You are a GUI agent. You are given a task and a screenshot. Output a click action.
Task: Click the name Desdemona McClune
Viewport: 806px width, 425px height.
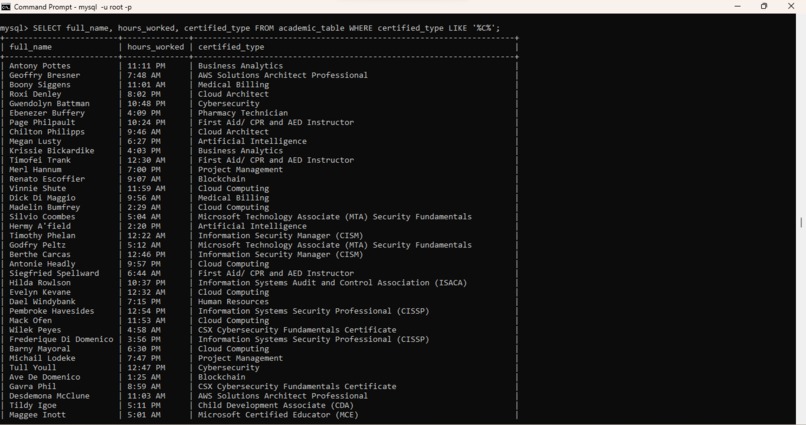point(49,396)
